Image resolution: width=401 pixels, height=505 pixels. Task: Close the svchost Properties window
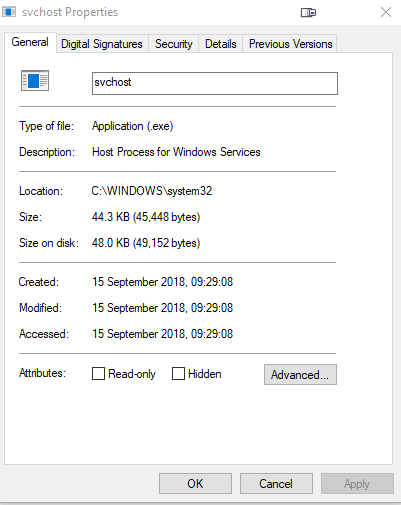click(386, 12)
